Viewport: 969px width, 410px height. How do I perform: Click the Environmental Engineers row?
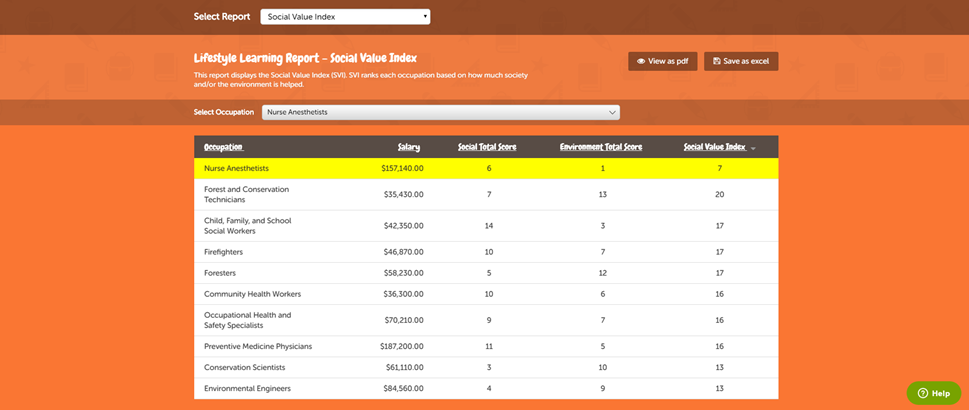click(486, 388)
